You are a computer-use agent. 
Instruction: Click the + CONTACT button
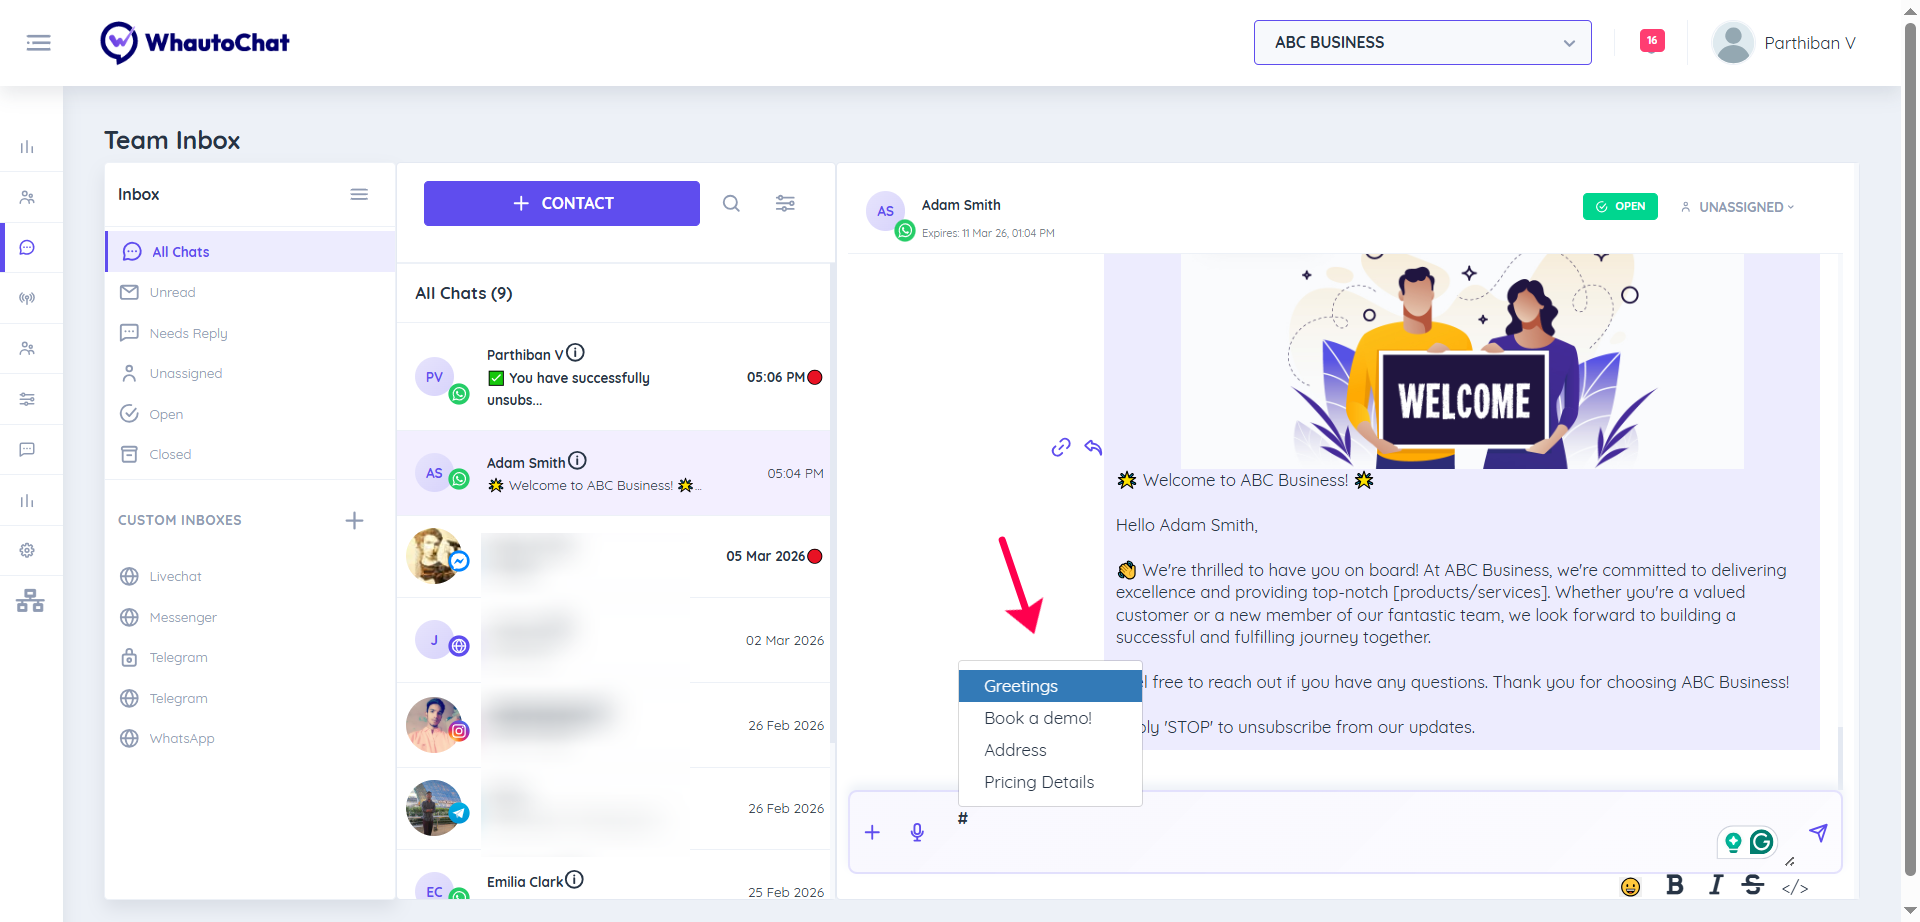pyautogui.click(x=561, y=204)
